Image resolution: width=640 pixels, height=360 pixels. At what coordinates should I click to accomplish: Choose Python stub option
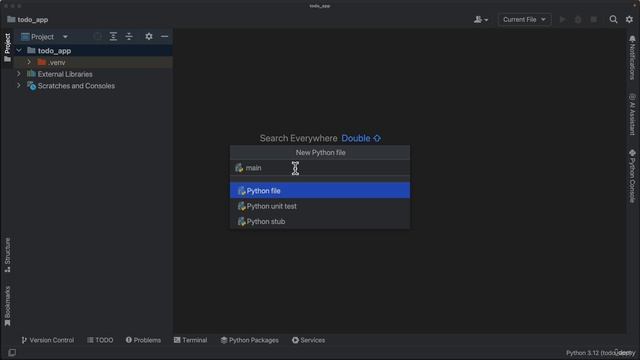point(320,221)
